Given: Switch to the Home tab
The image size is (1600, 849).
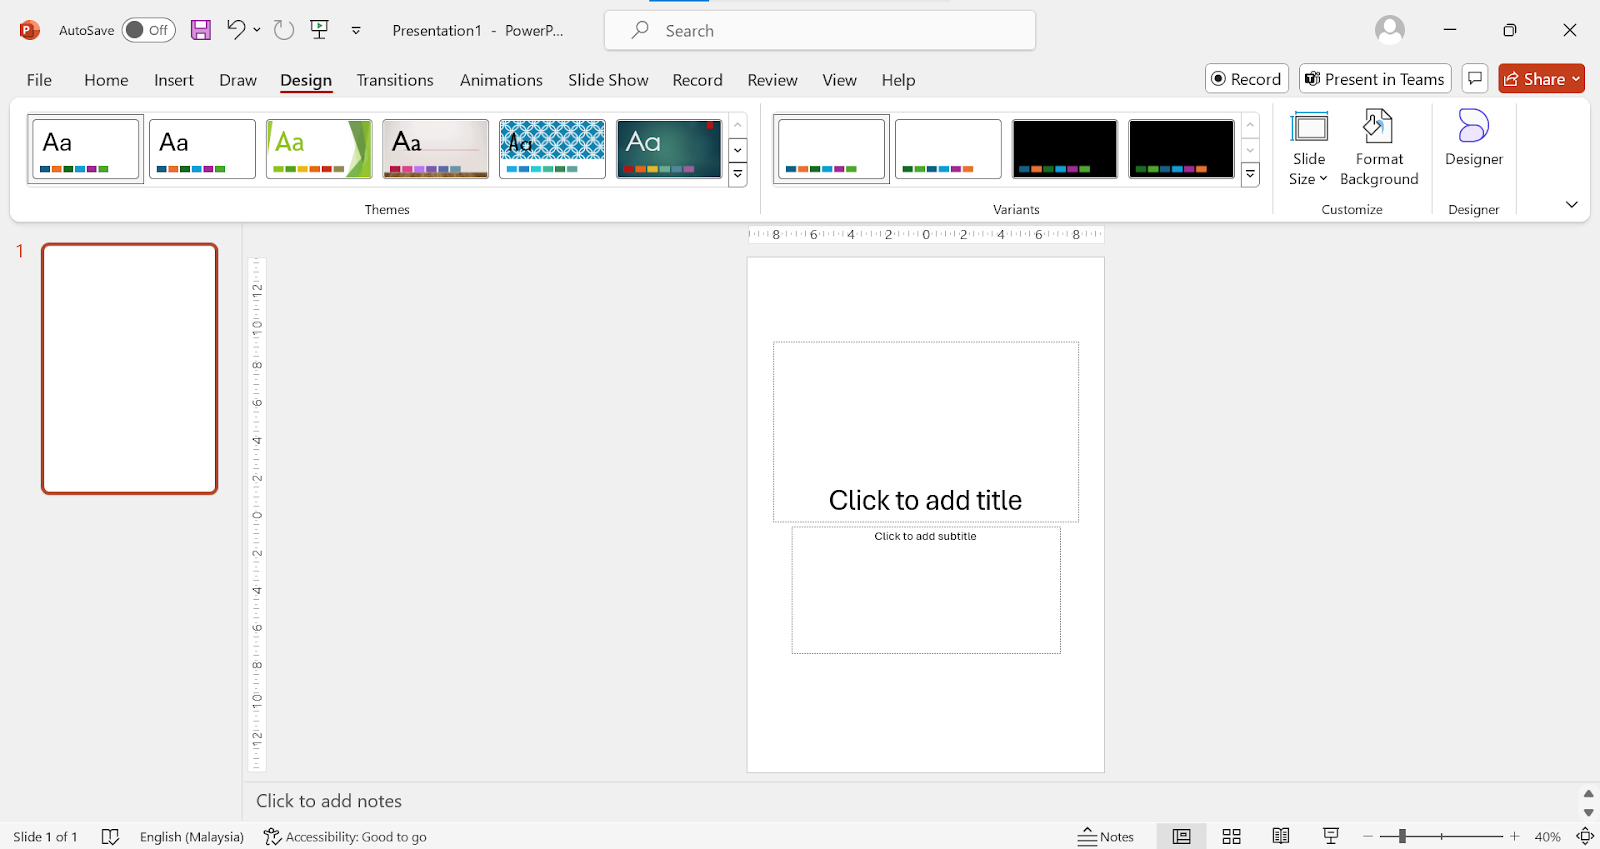Looking at the screenshot, I should pyautogui.click(x=106, y=80).
